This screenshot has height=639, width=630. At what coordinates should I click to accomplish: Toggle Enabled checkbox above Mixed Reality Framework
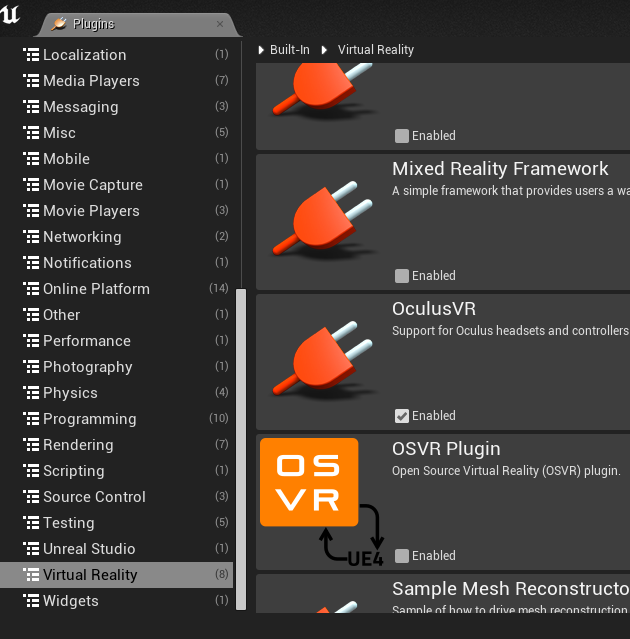[x=402, y=136]
